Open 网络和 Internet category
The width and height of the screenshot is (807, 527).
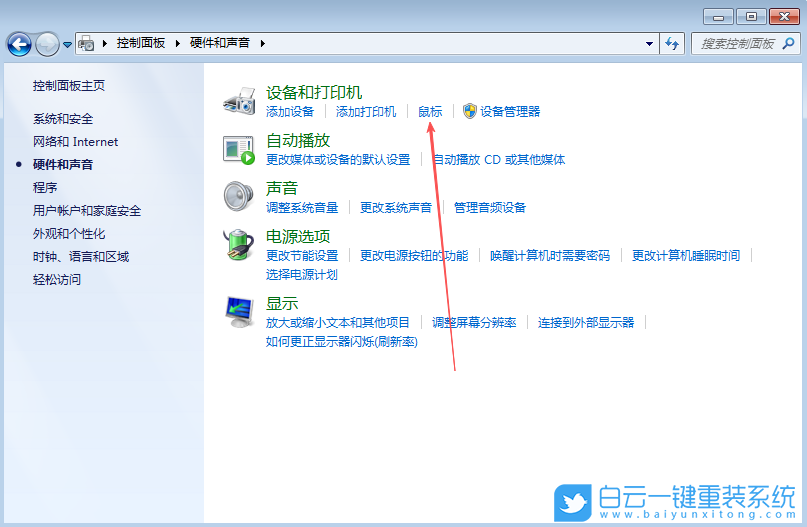point(75,142)
